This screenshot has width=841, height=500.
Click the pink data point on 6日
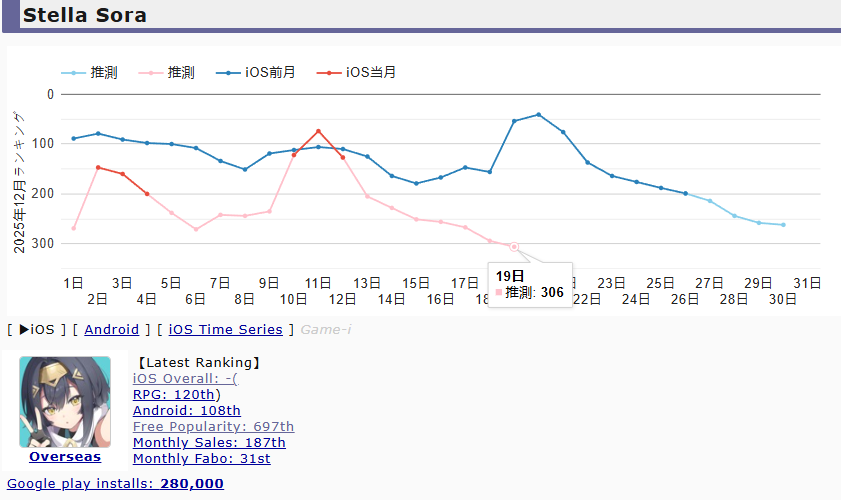[x=196, y=229]
